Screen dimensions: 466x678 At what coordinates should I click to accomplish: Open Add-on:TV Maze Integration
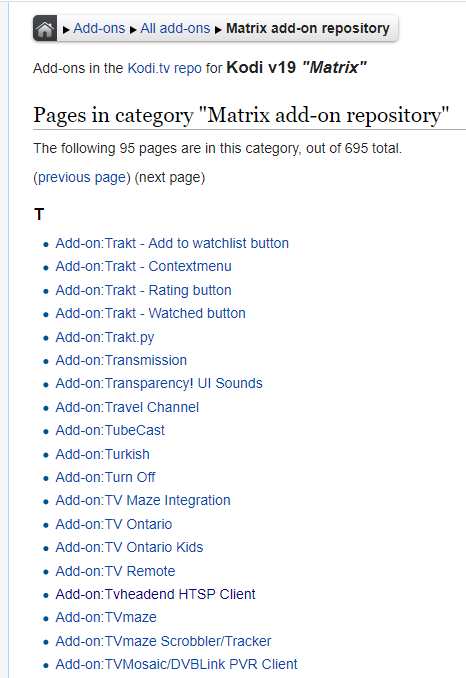point(143,501)
